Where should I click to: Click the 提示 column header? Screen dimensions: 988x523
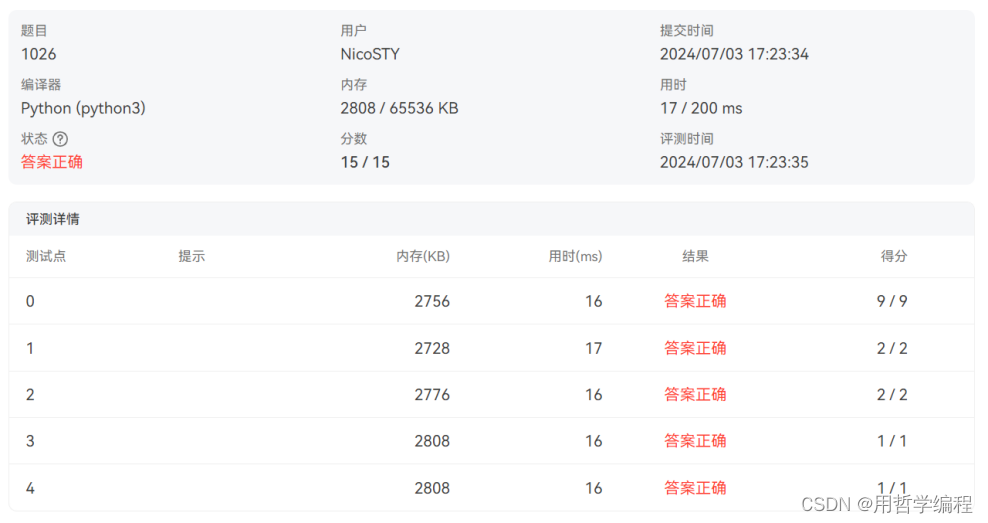192,256
